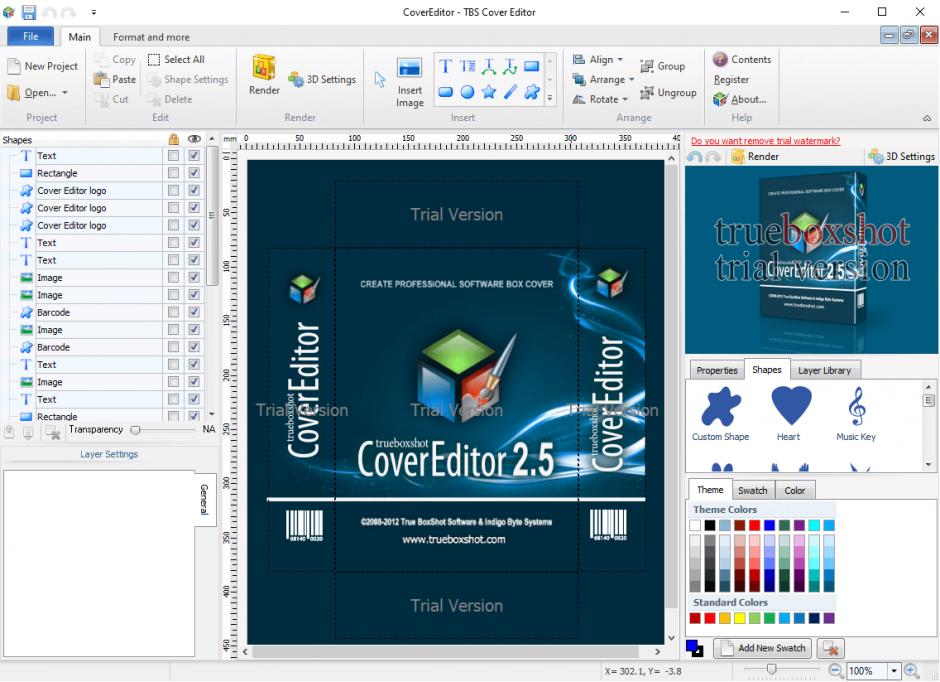Image resolution: width=940 pixels, height=682 pixels.
Task: Click Register in Help group
Action: (731, 79)
